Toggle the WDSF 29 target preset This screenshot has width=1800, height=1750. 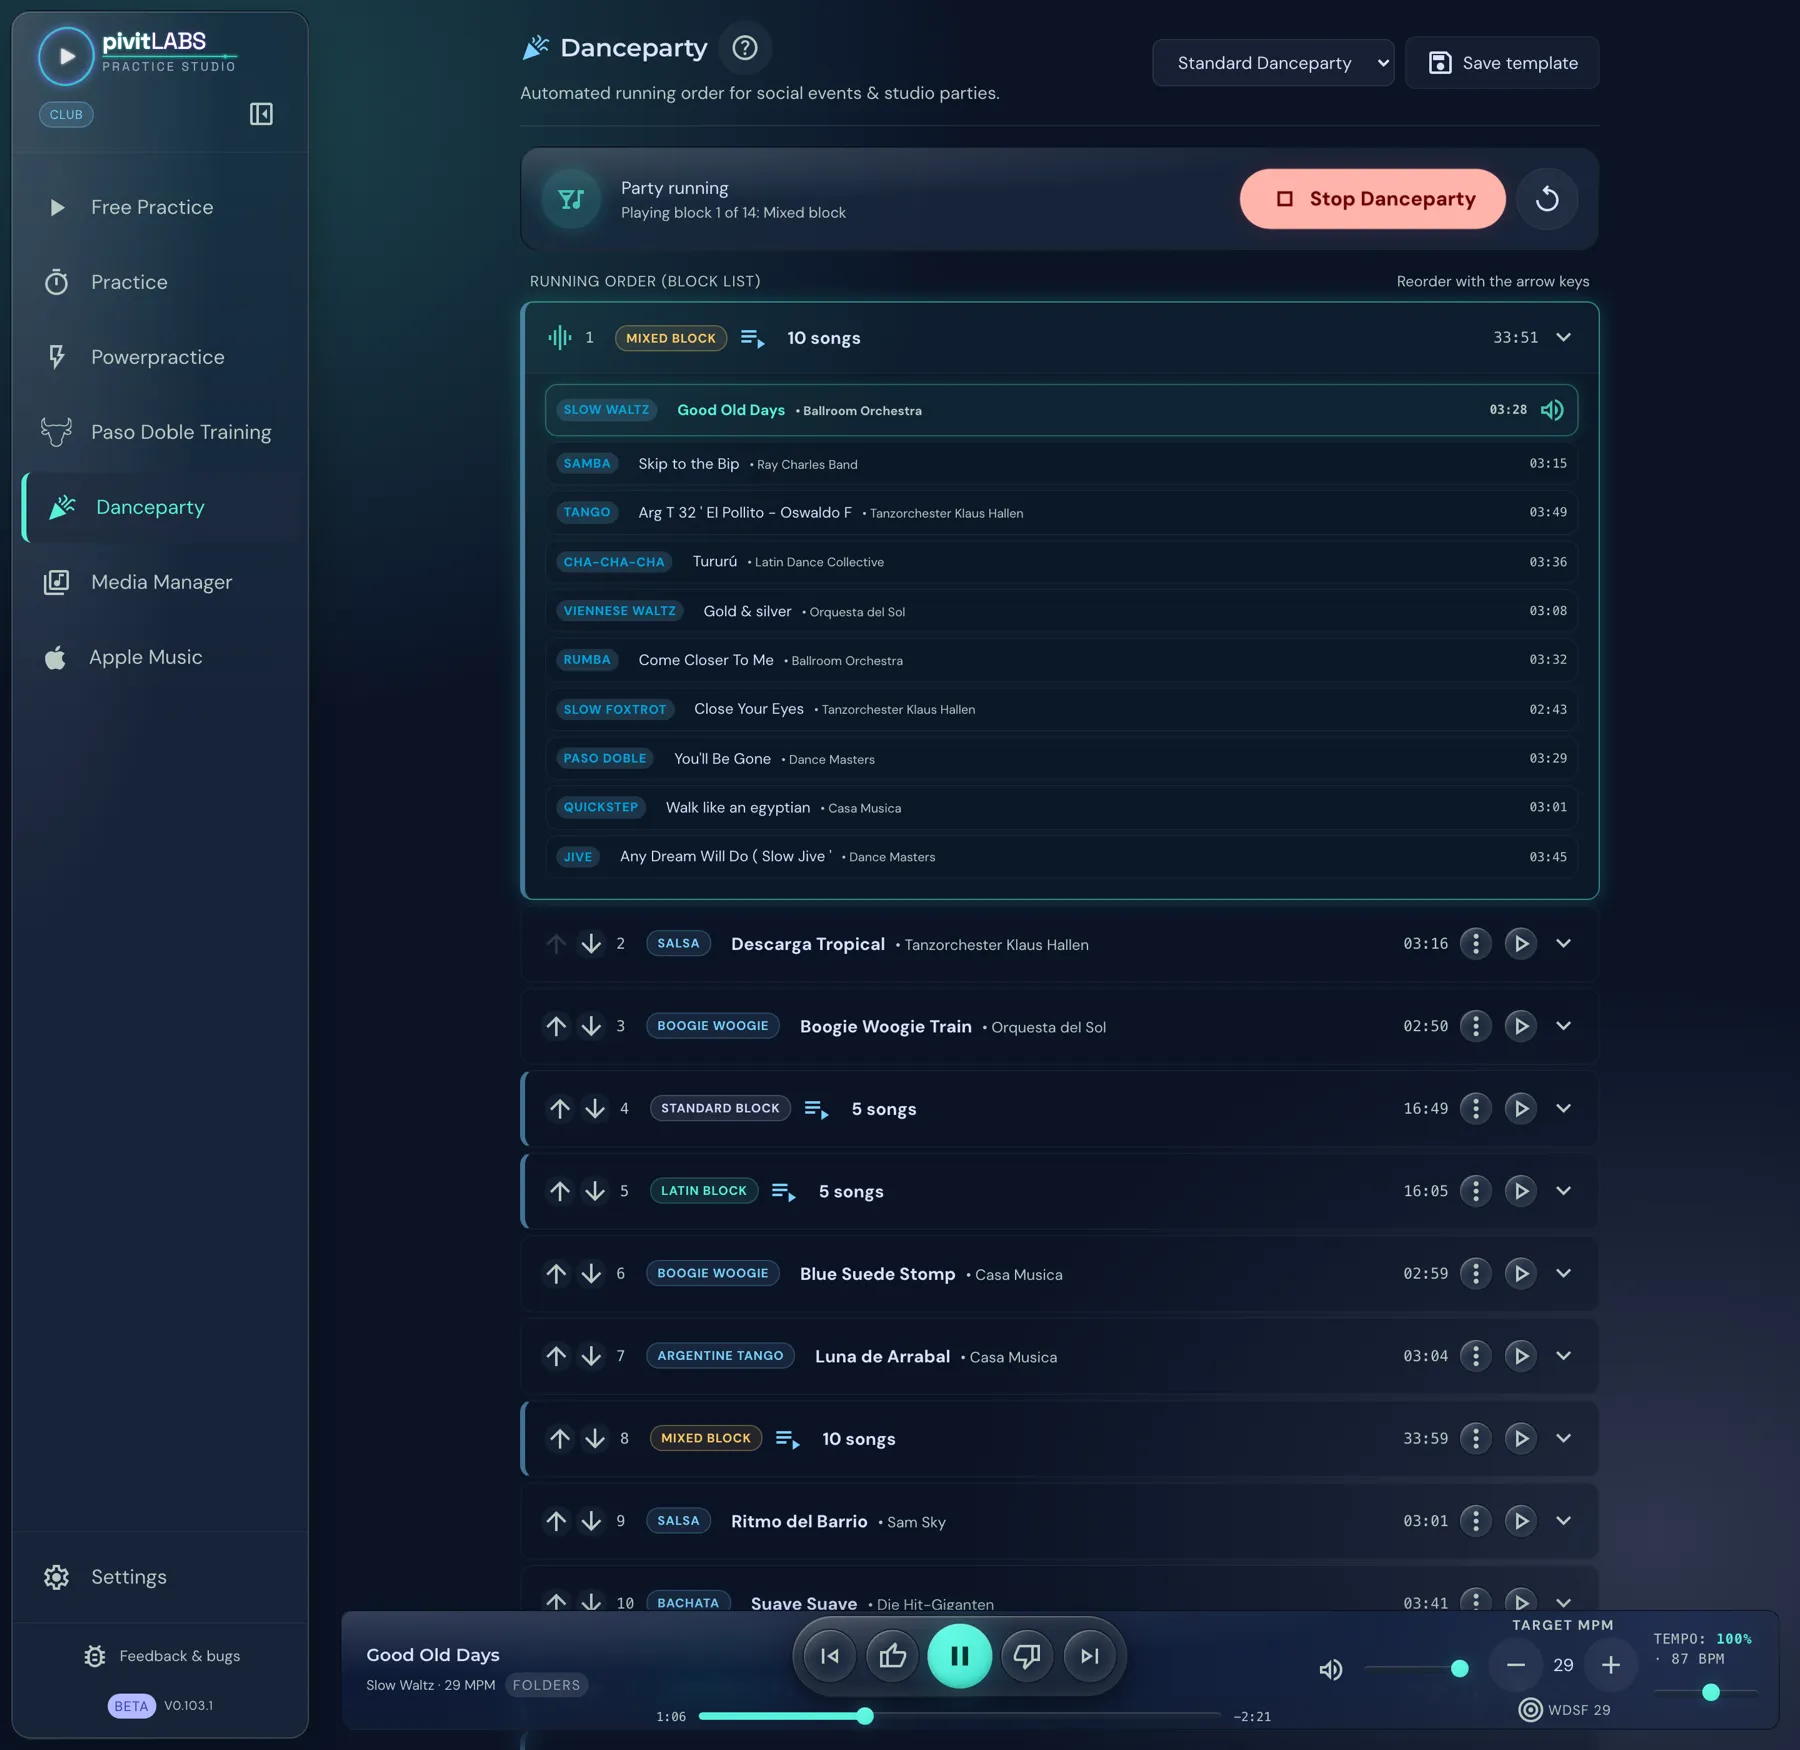pyautogui.click(x=1565, y=1710)
